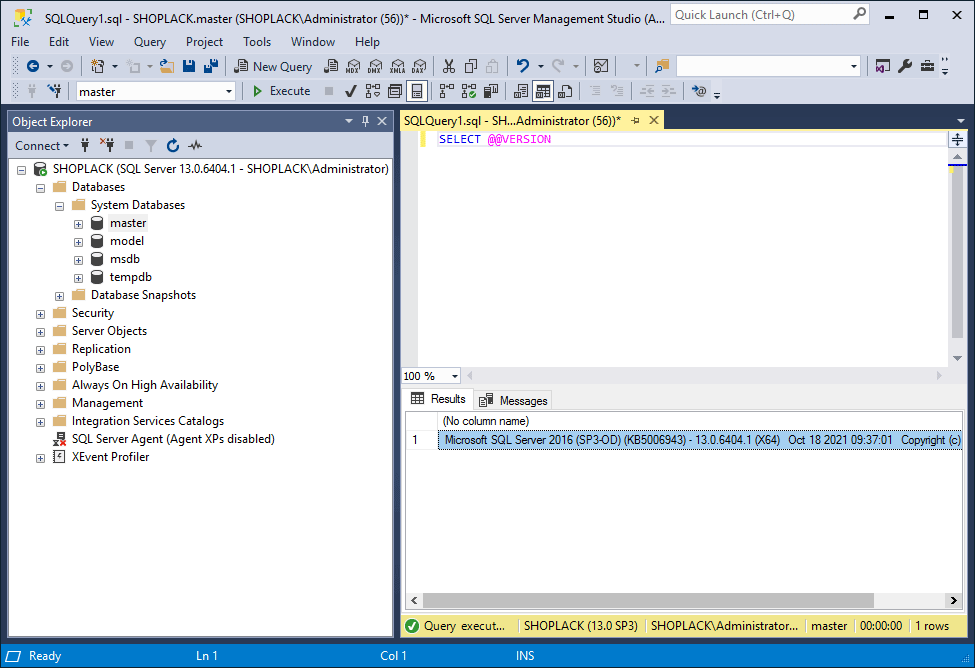Click in the Quick Launch search box

770,15
